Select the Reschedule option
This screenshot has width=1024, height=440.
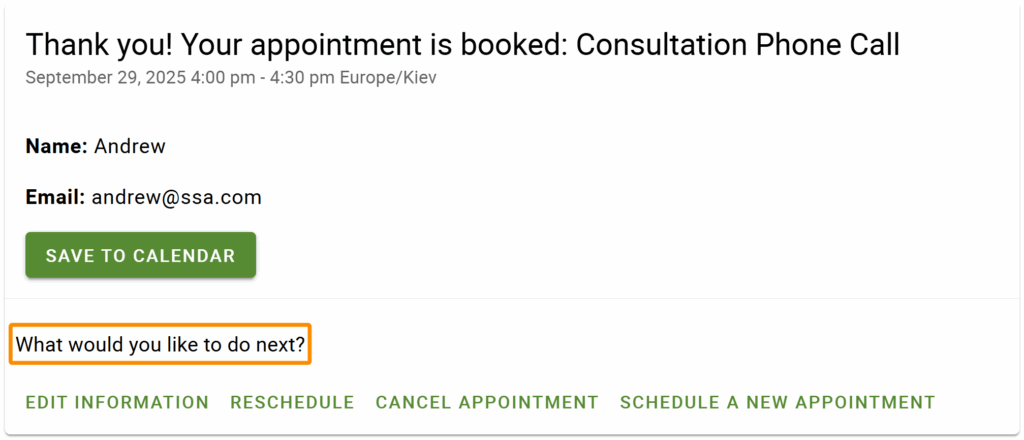(292, 403)
